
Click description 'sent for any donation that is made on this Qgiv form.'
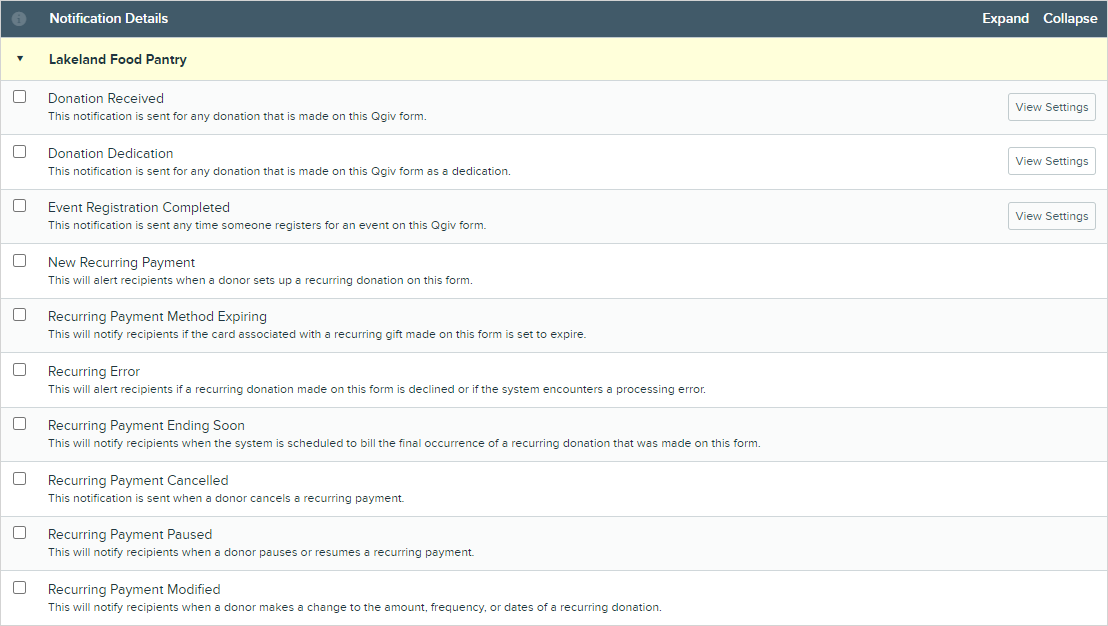click(237, 116)
